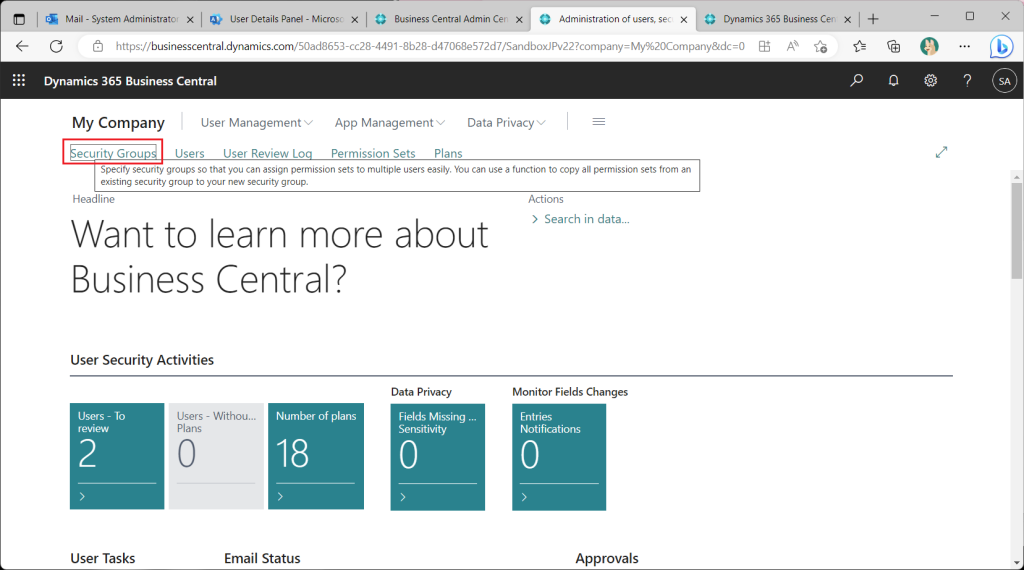Open browser settings and more ellipsis
Image resolution: width=1024 pixels, height=570 pixels.
pyautogui.click(x=965, y=46)
